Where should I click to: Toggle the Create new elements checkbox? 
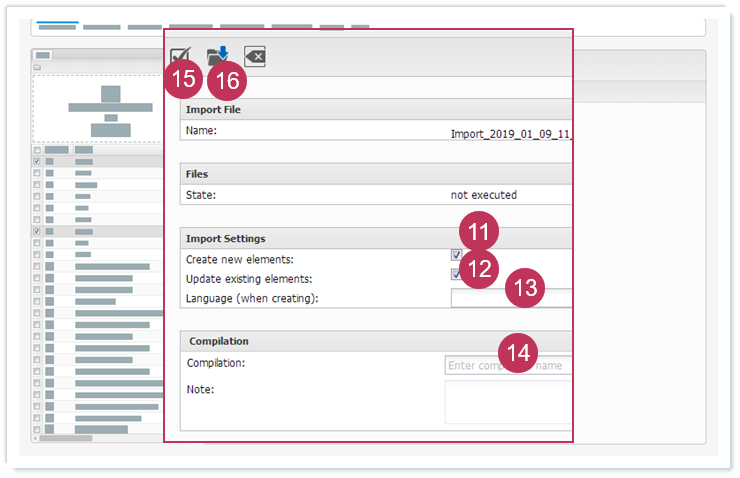(456, 256)
